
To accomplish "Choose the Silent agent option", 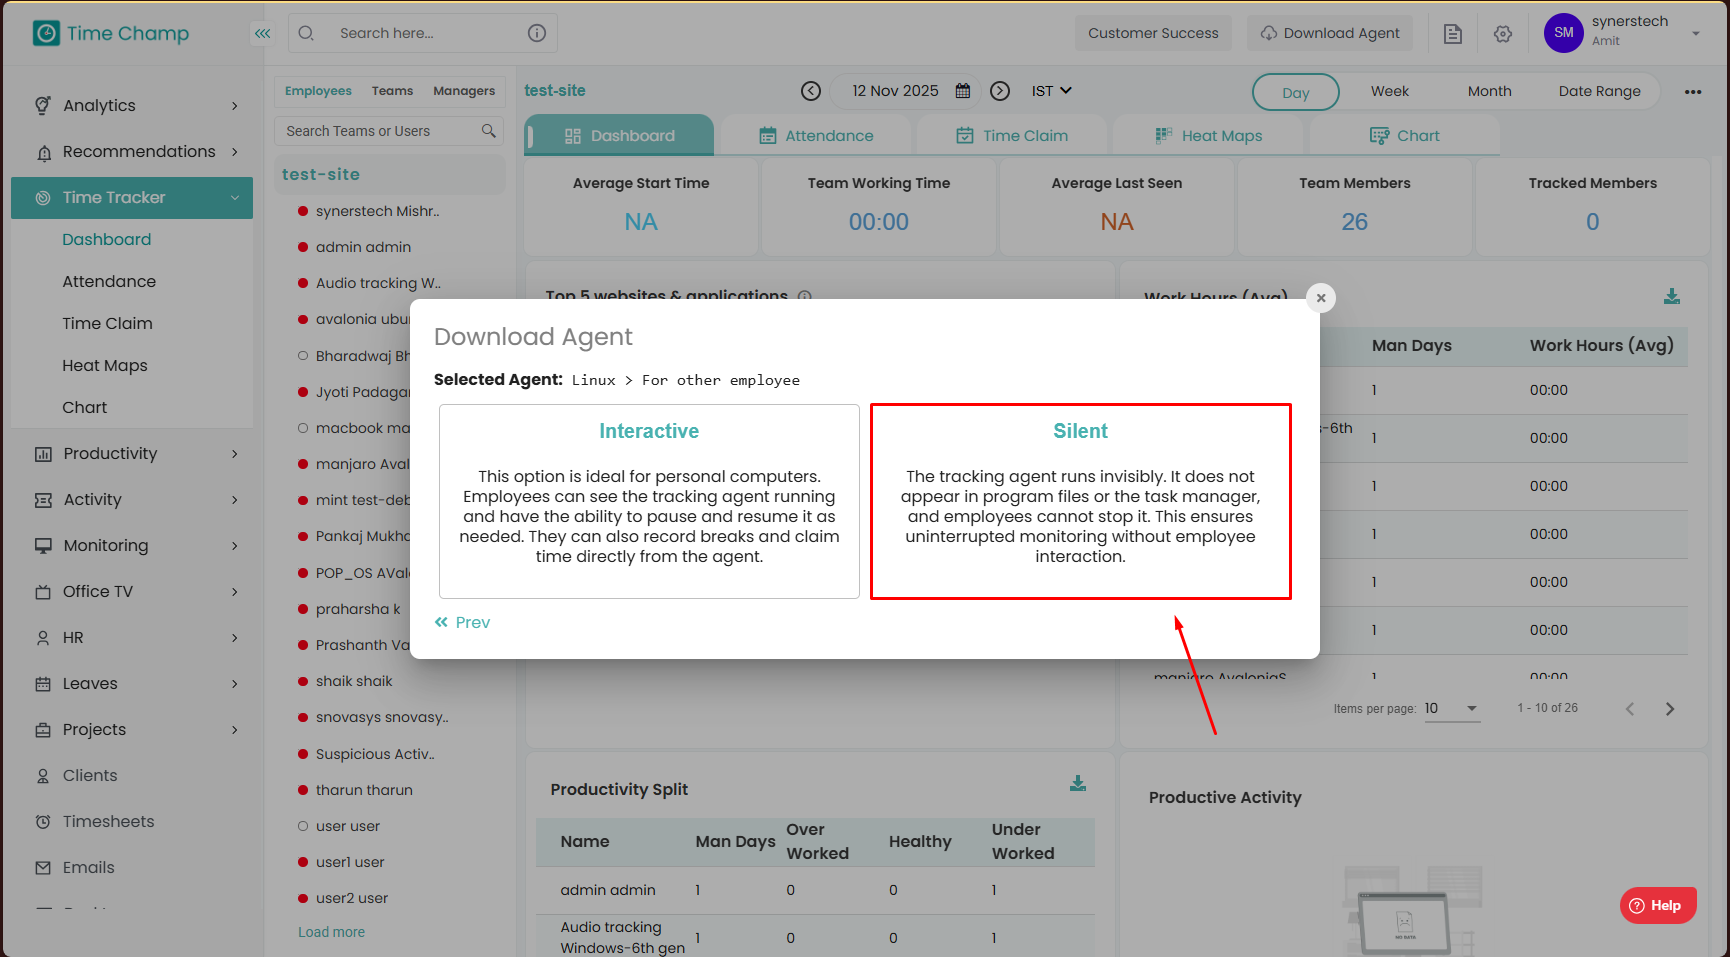I will [1081, 501].
